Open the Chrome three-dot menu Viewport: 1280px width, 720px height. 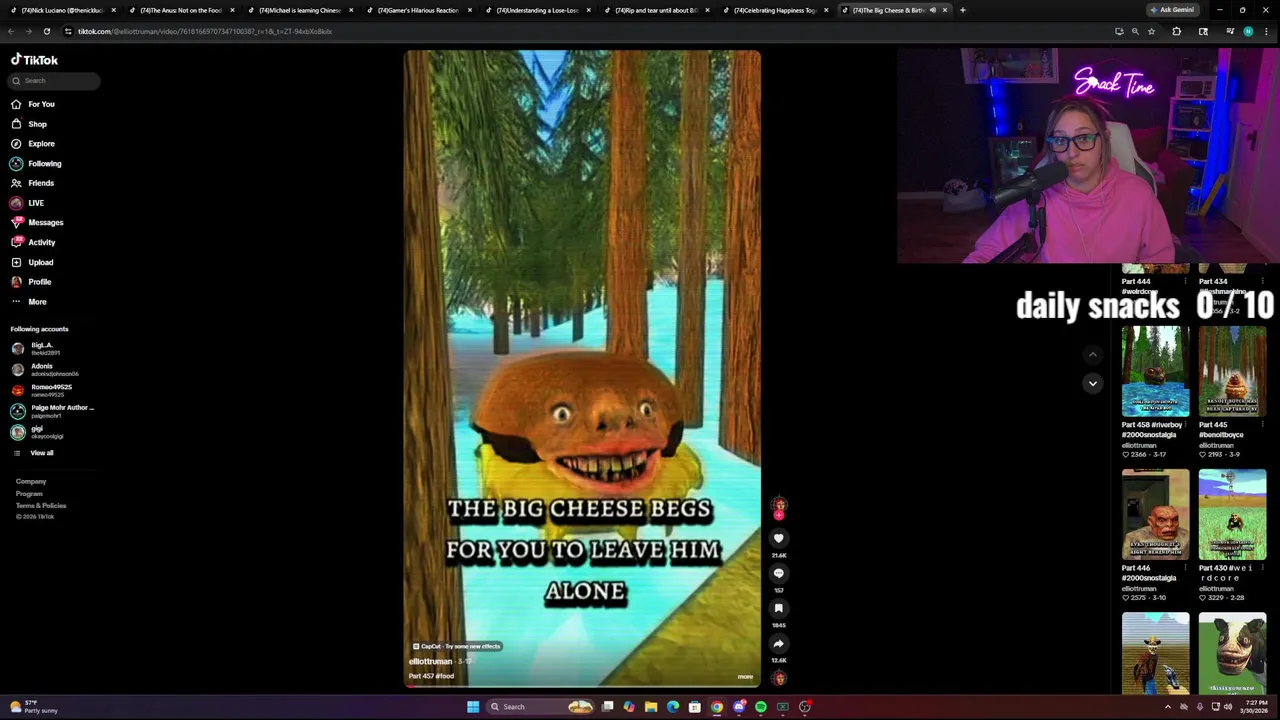click(1268, 31)
